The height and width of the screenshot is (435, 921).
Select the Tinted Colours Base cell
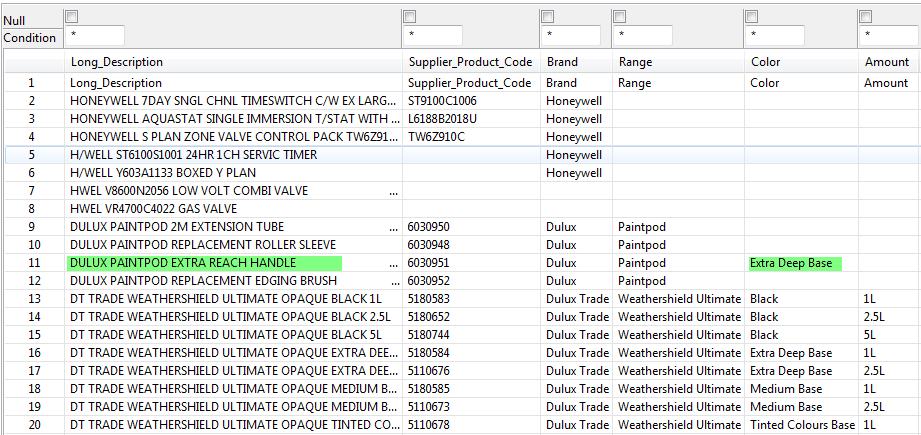(802, 425)
